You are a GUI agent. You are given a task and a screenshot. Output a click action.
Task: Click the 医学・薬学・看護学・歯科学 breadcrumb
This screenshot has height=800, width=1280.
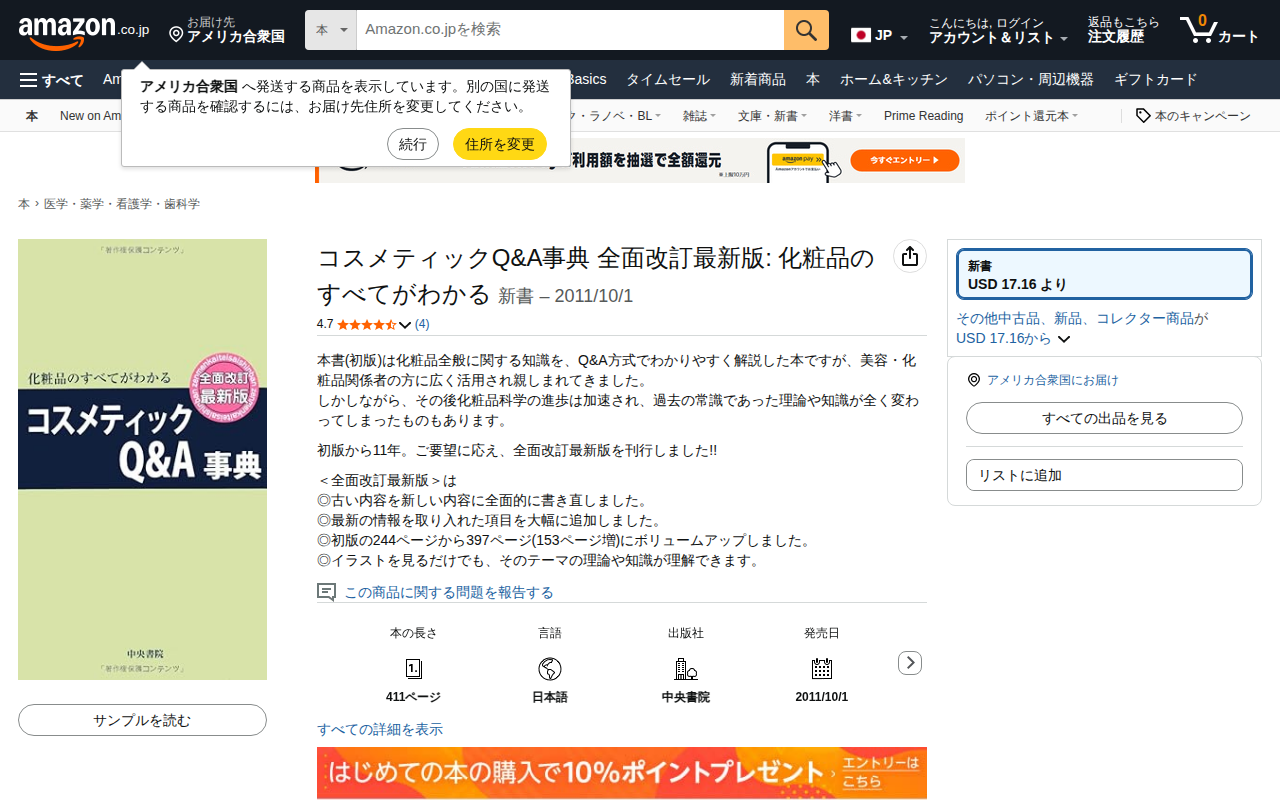click(x=122, y=204)
